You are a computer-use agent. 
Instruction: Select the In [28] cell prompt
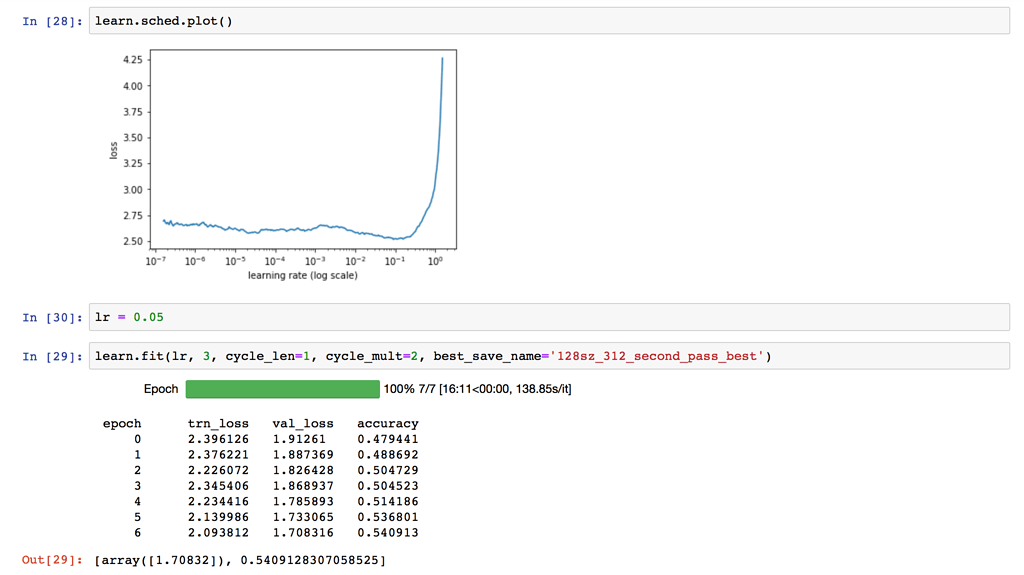pyautogui.click(x=53, y=21)
